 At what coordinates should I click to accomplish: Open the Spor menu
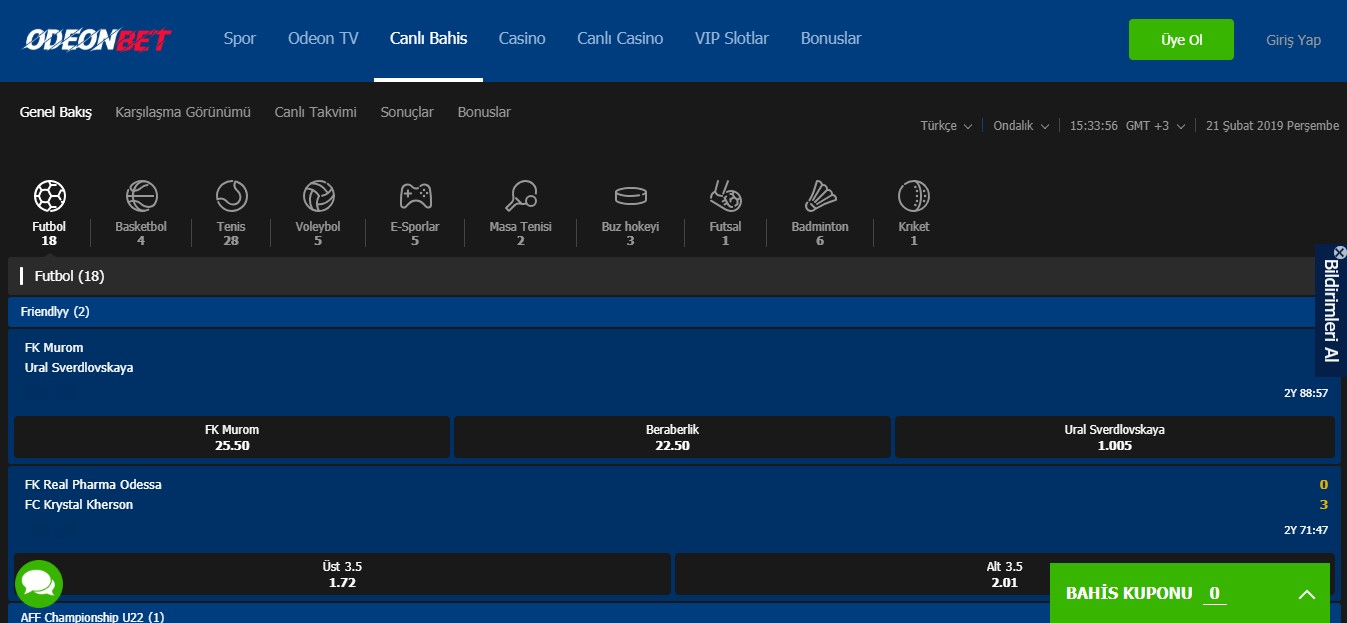coord(240,39)
